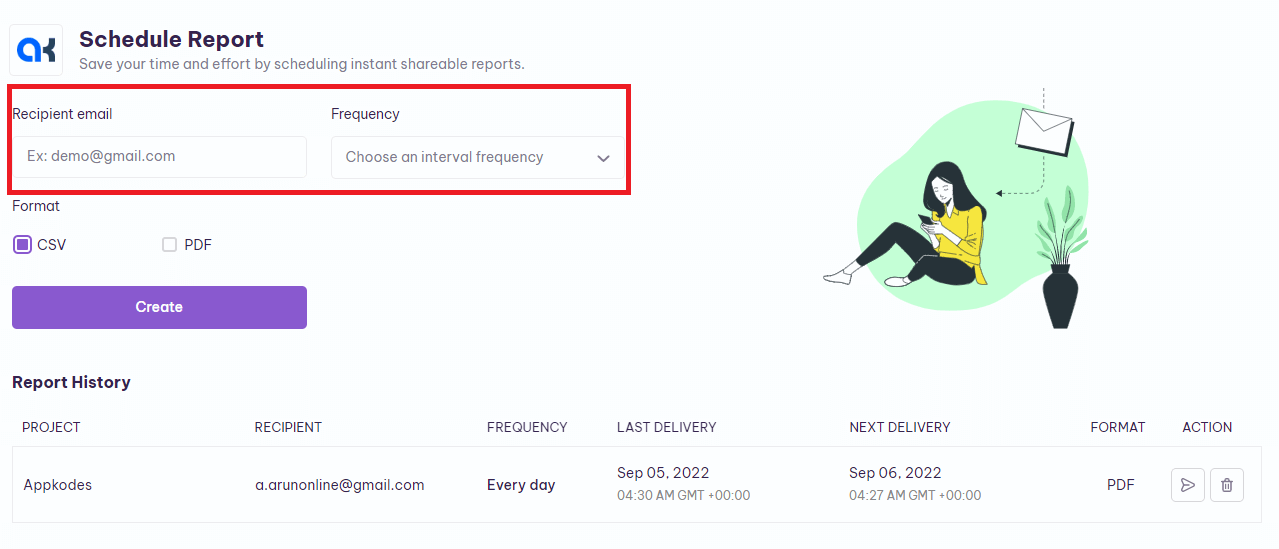Click the potted plant illustration
Image resolution: width=1279 pixels, height=549 pixels.
[x=1061, y=262]
